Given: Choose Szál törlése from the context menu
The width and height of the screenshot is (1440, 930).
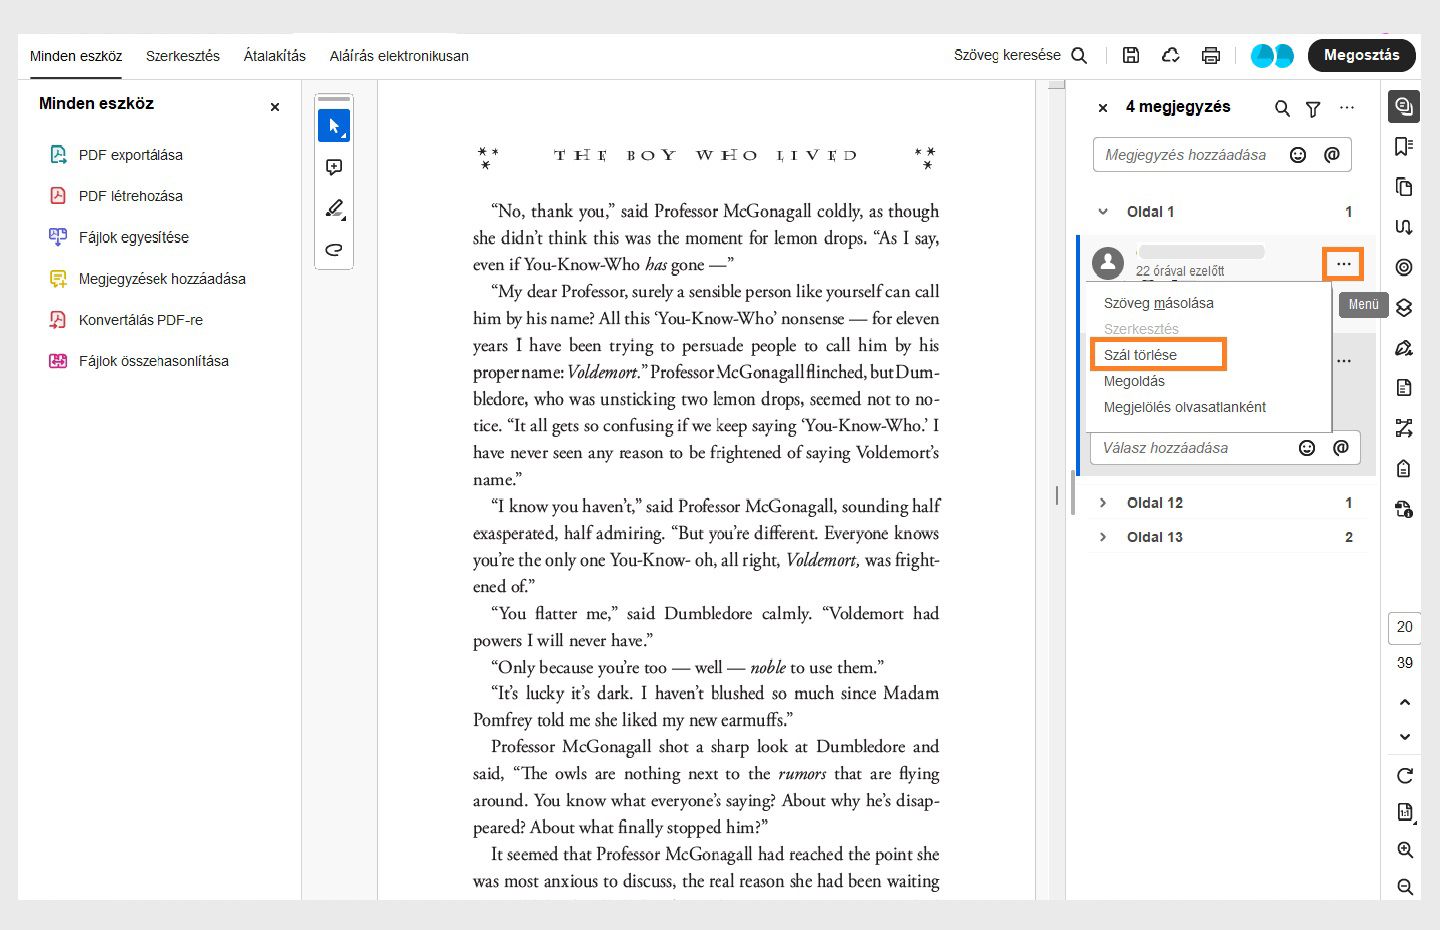Looking at the screenshot, I should click(1141, 355).
